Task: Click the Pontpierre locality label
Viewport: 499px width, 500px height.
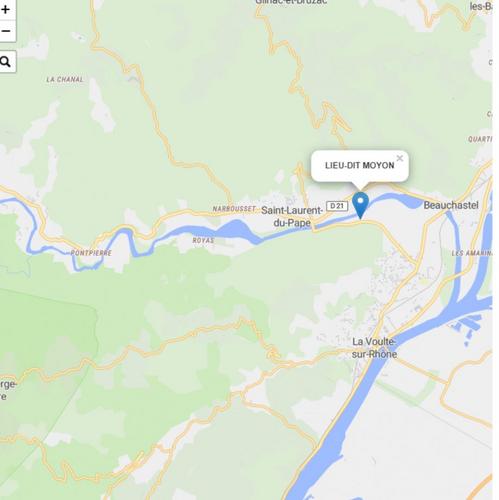Action: 91,253
